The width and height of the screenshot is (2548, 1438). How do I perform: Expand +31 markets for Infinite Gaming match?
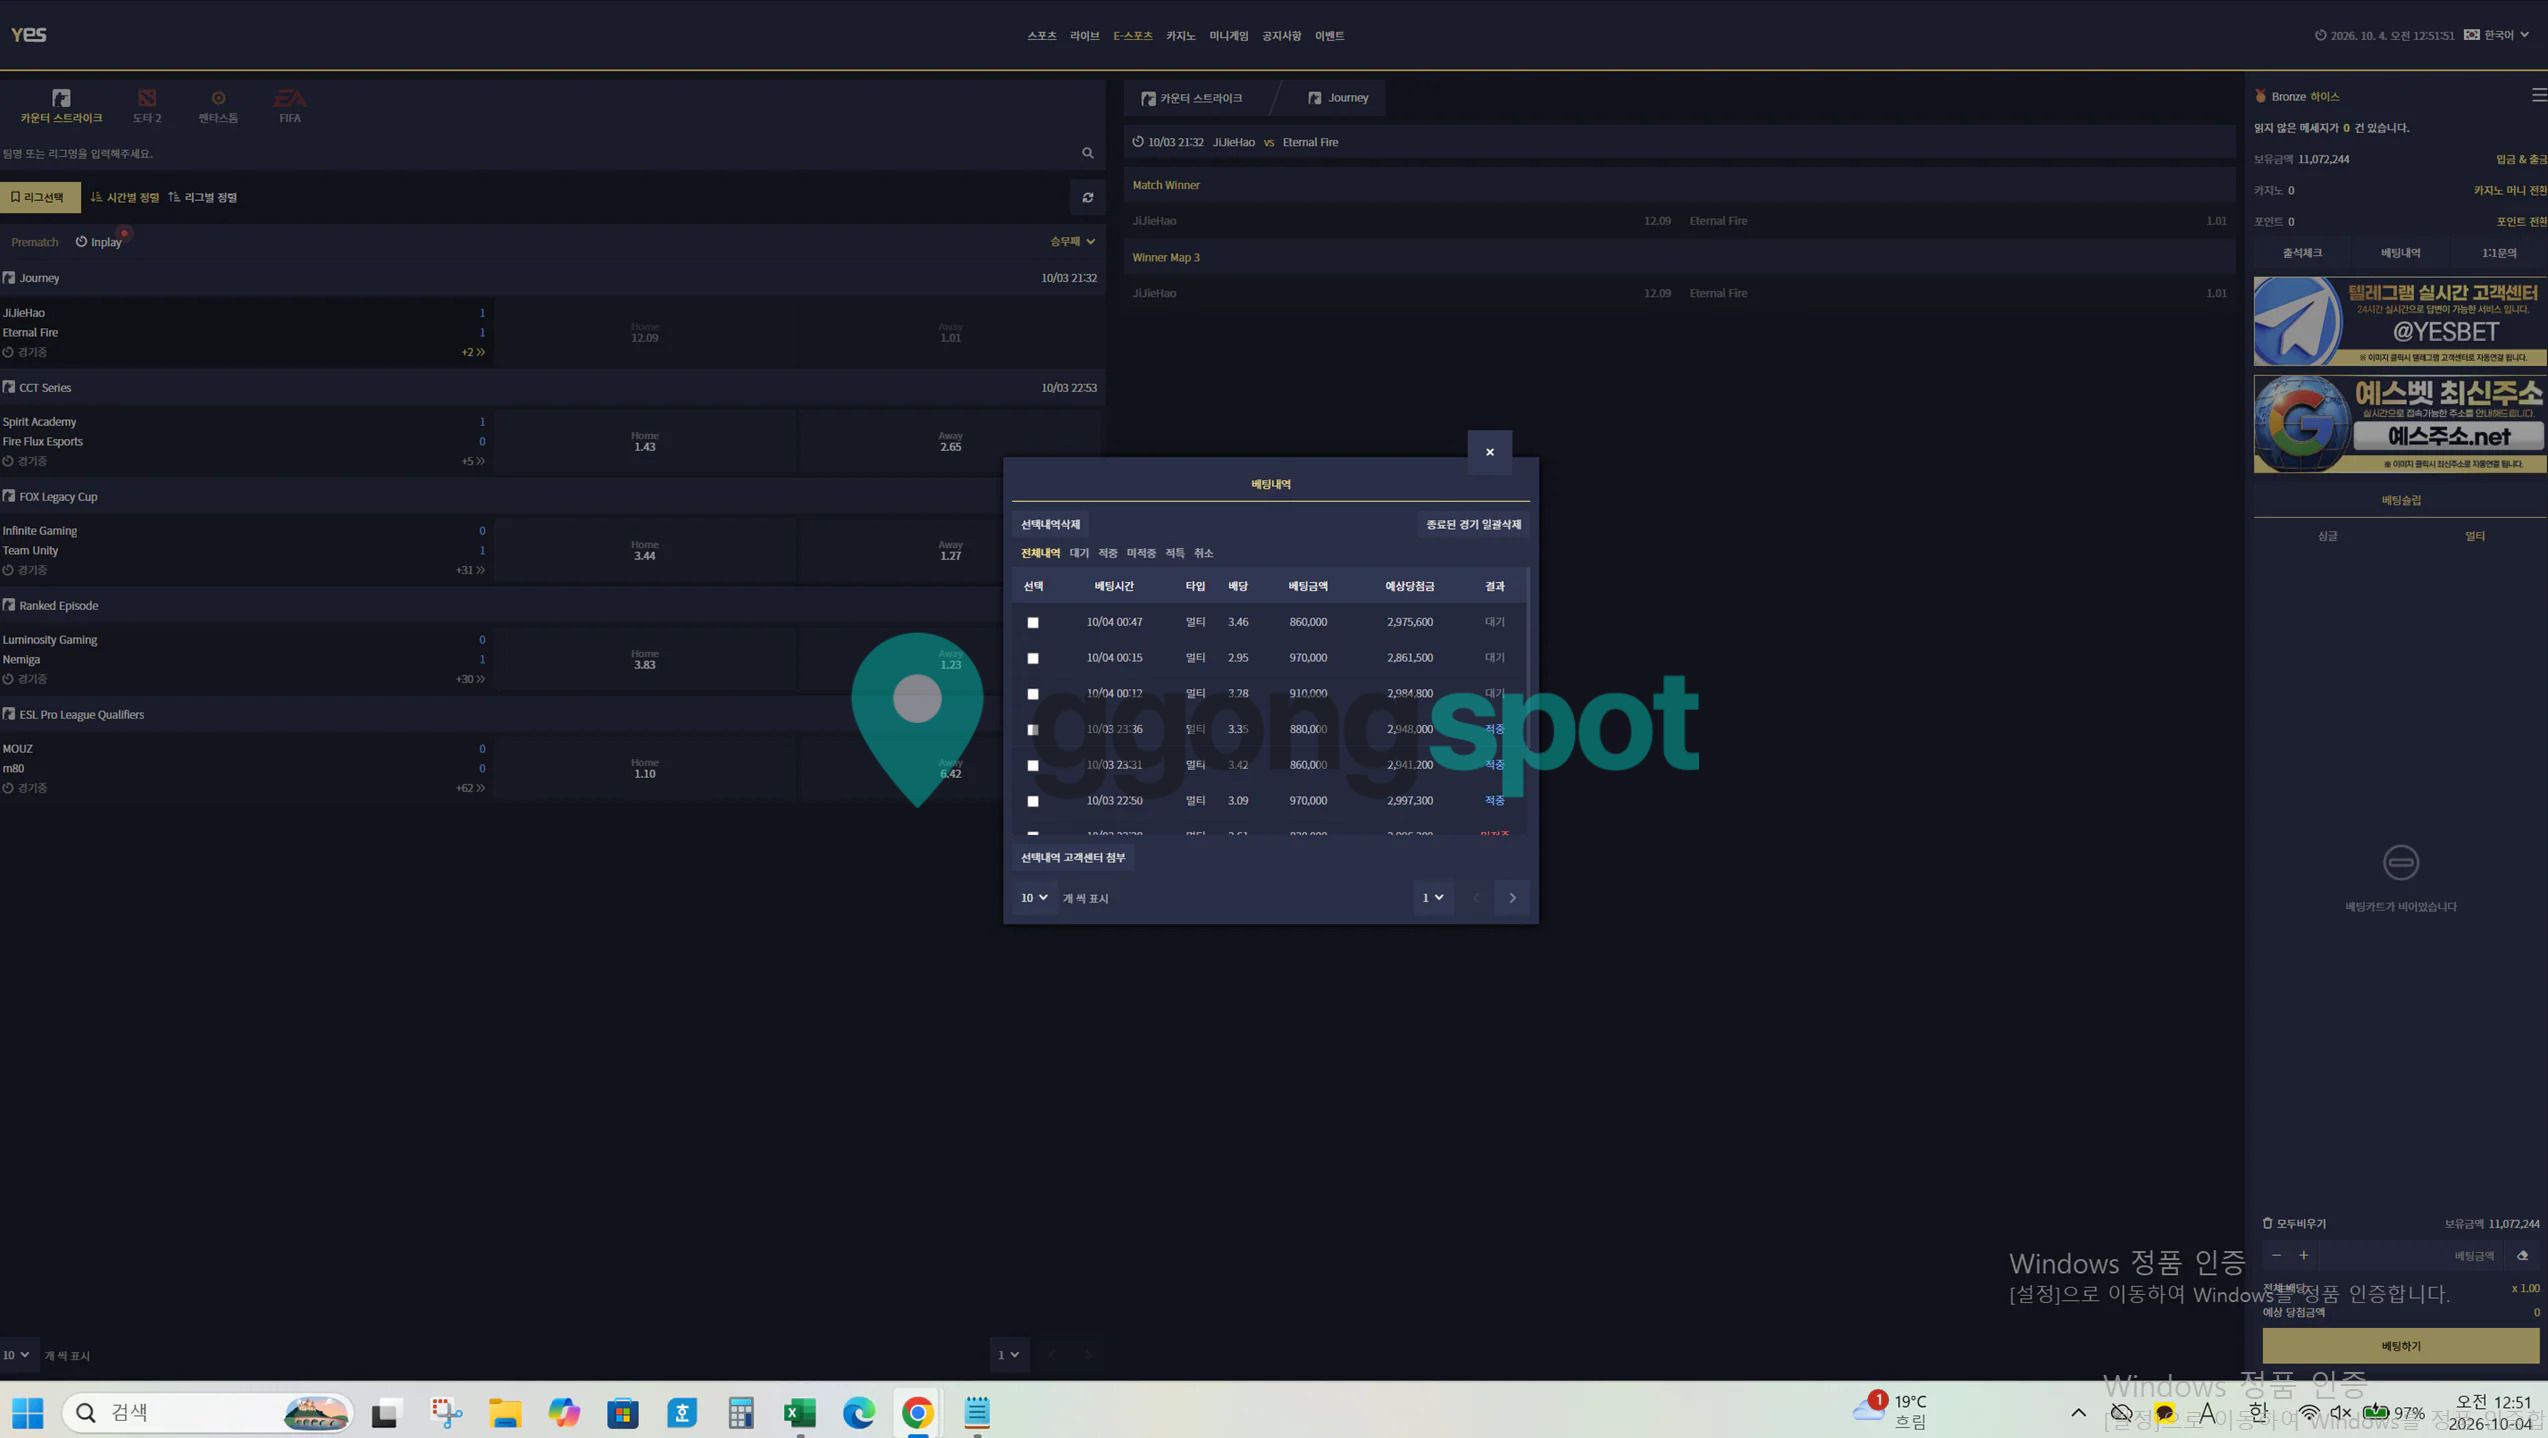(470, 570)
